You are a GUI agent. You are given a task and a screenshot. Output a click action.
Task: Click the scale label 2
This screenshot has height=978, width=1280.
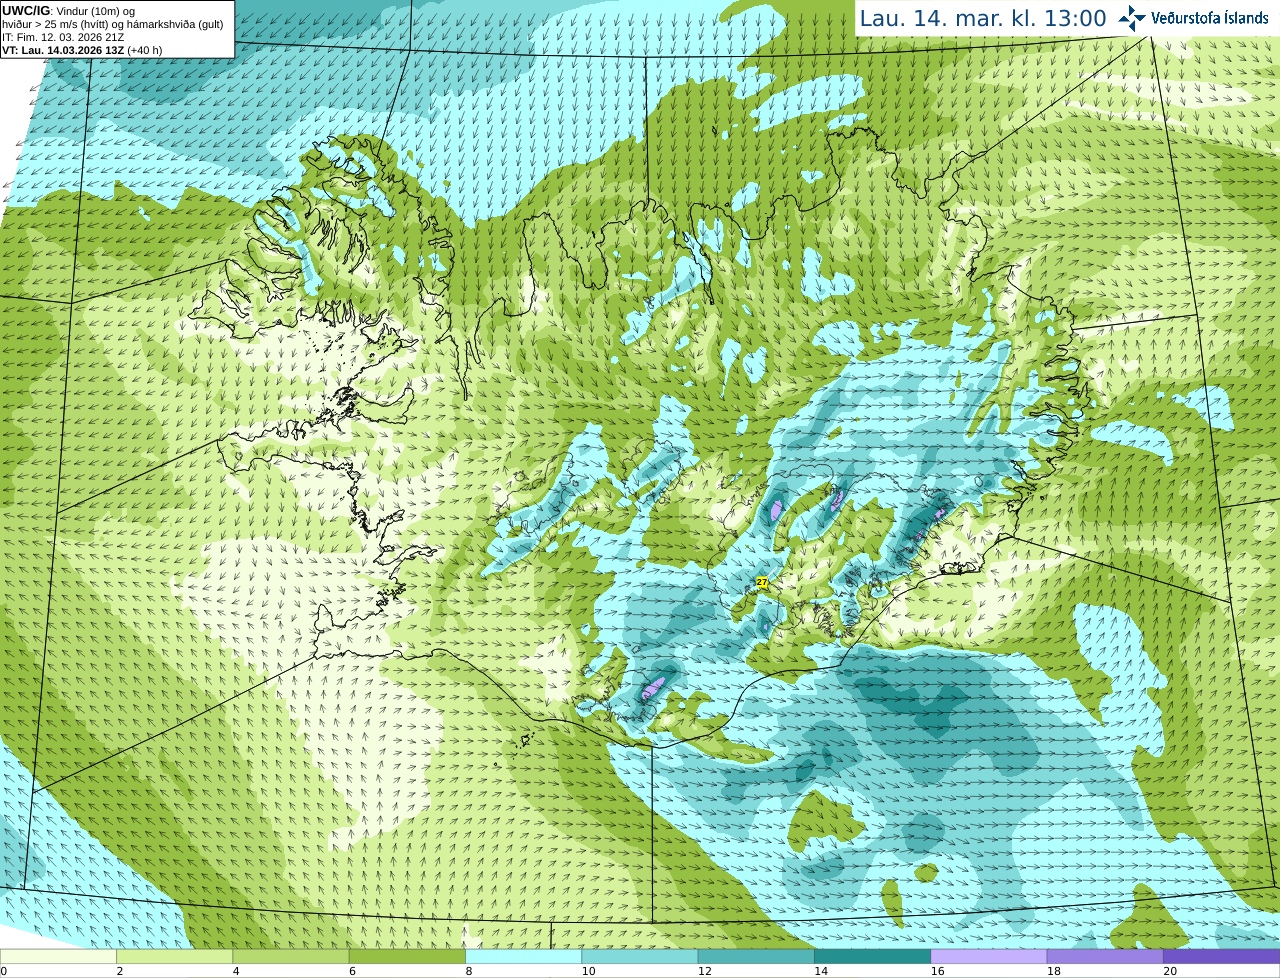120,971
